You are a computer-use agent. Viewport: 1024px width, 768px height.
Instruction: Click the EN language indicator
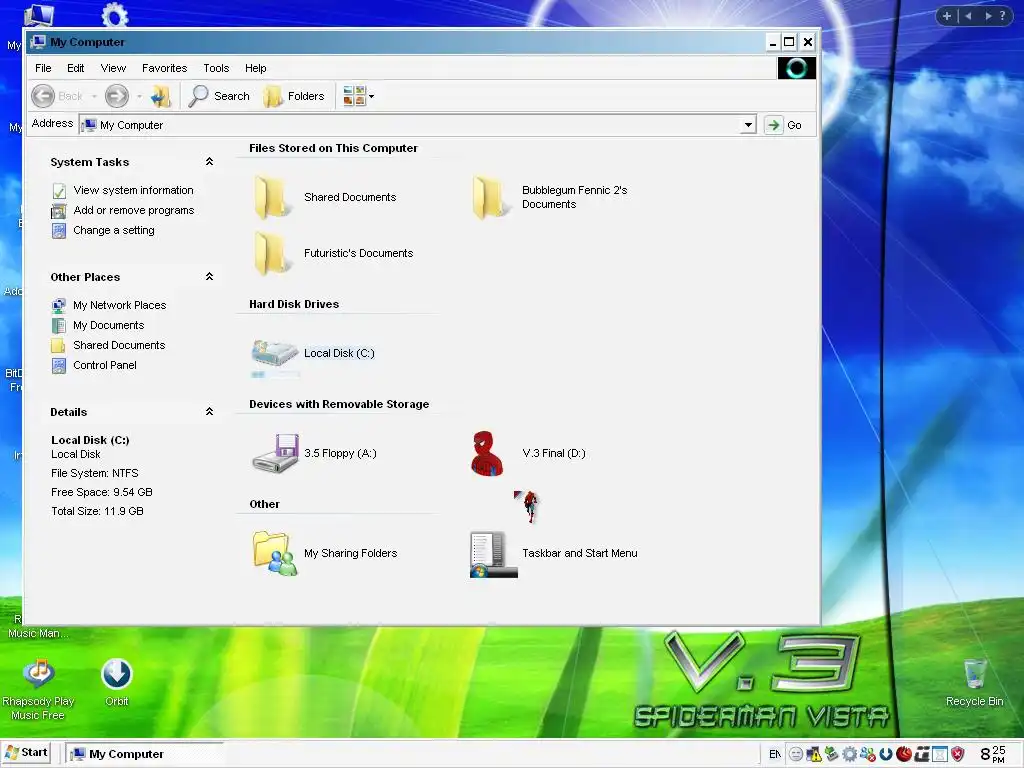click(775, 754)
